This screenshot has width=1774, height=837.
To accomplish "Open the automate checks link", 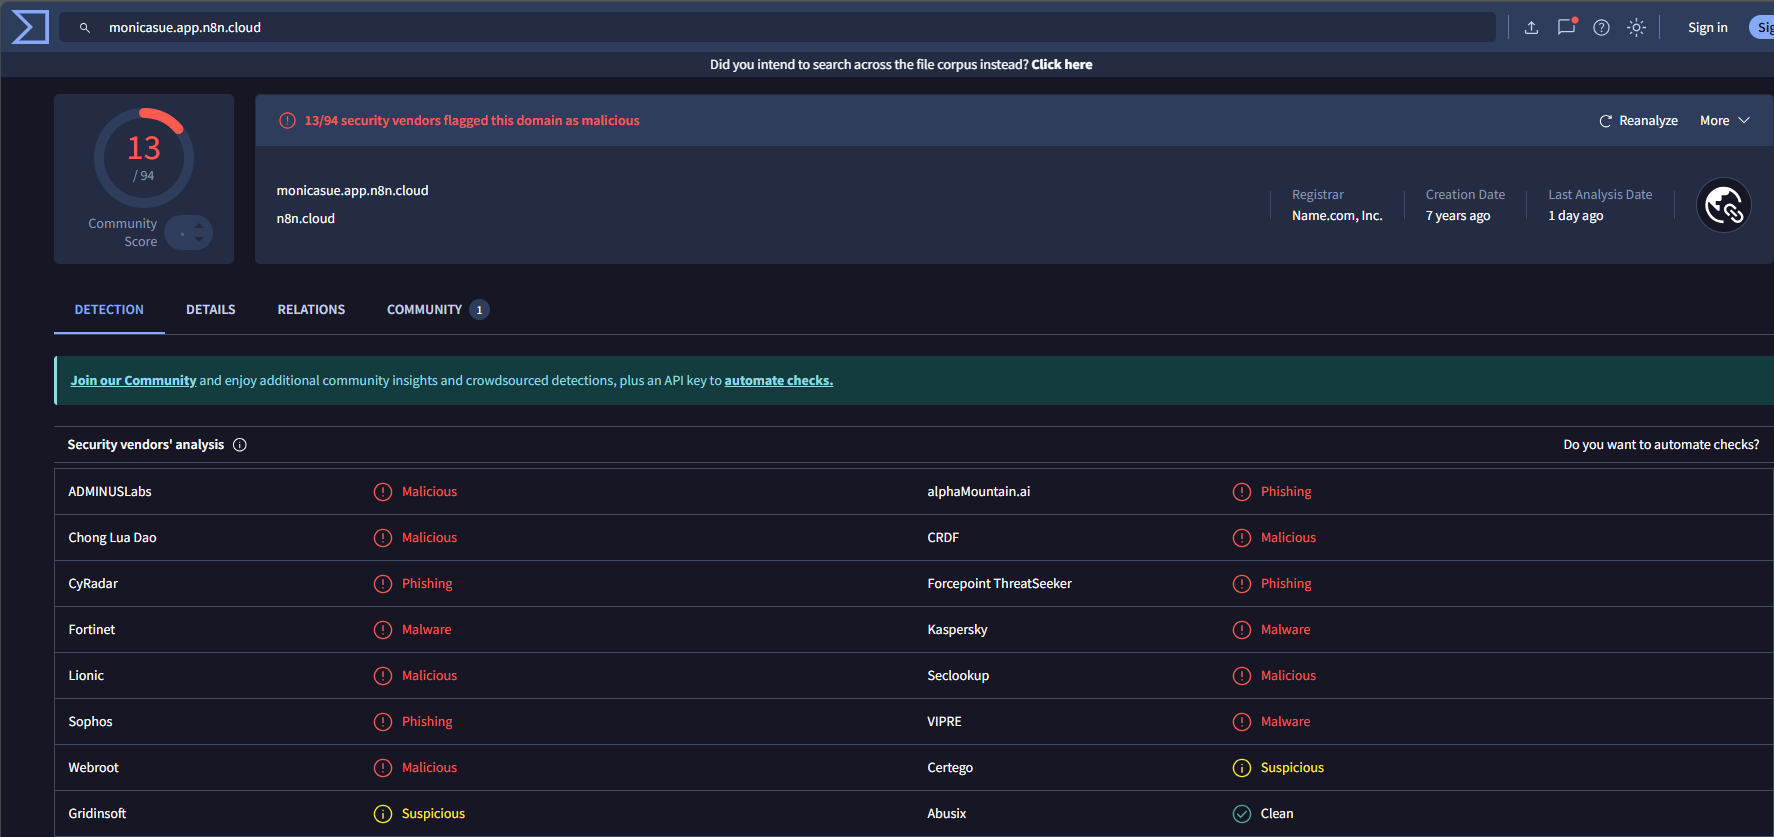I will pos(778,381).
